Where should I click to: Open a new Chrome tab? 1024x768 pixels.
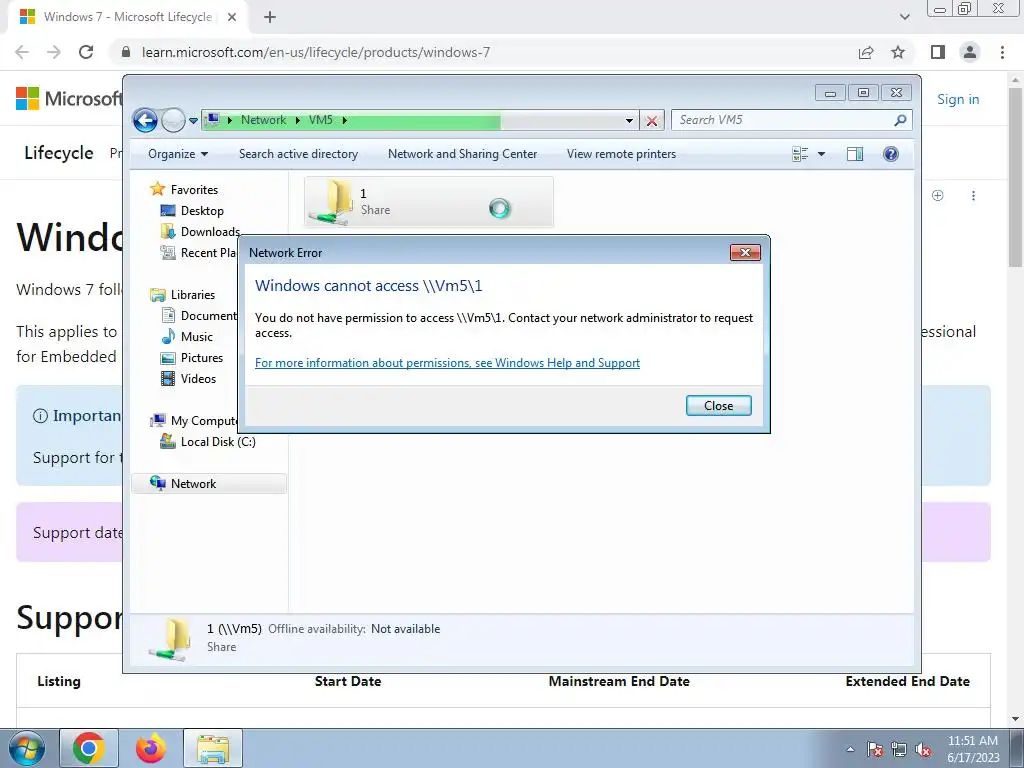270,17
